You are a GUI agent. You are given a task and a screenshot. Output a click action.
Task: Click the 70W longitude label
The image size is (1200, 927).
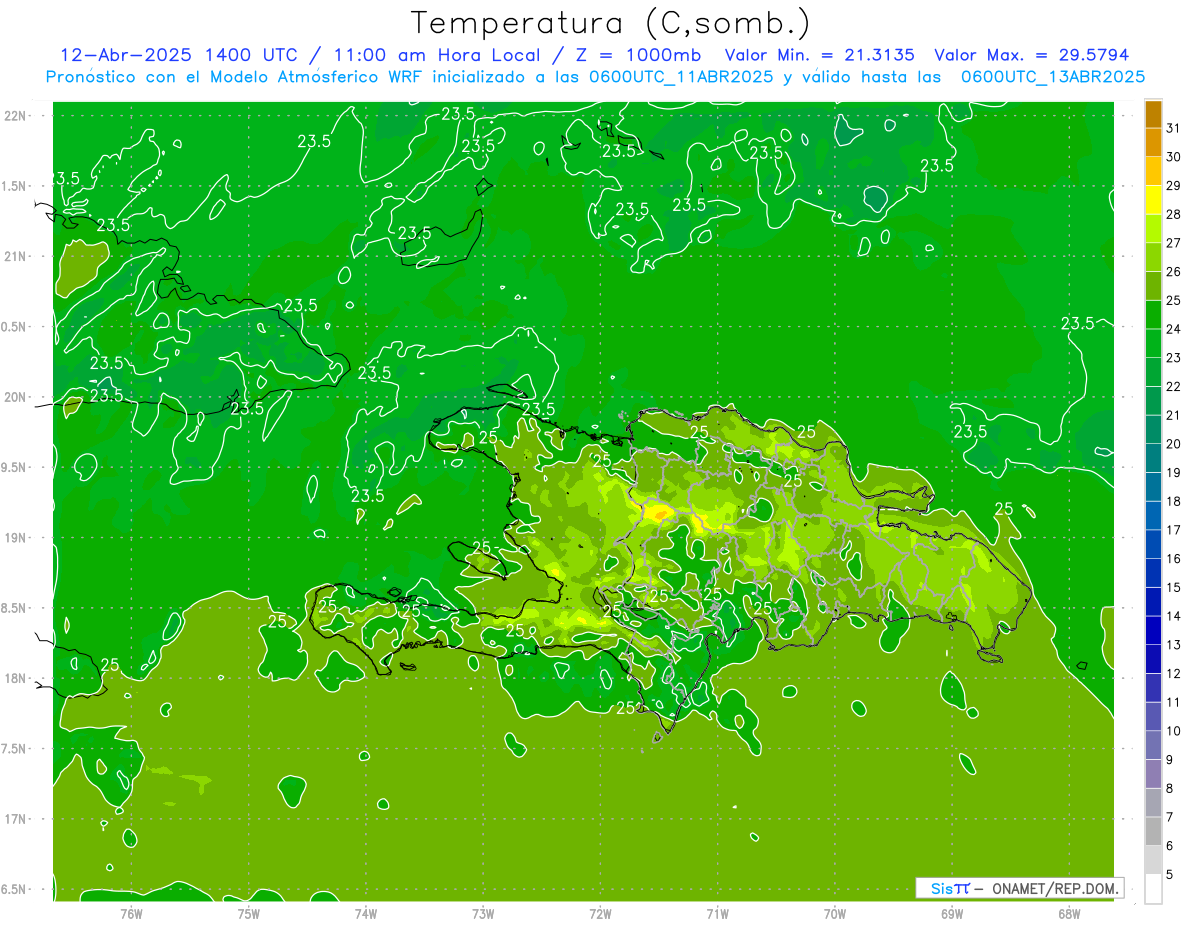point(835,914)
